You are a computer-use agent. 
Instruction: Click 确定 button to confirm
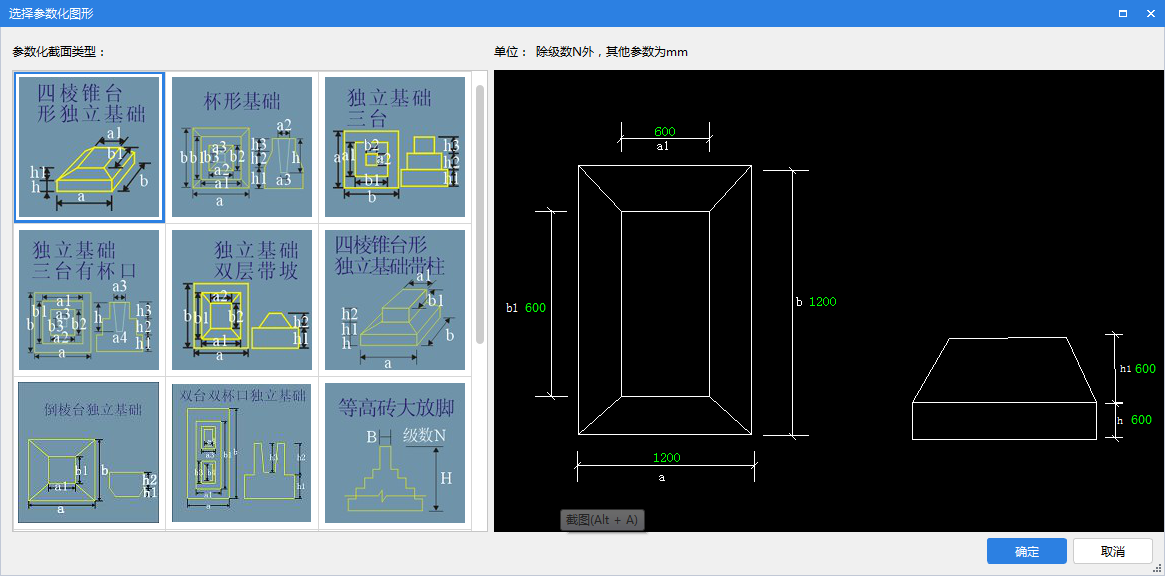point(1027,551)
